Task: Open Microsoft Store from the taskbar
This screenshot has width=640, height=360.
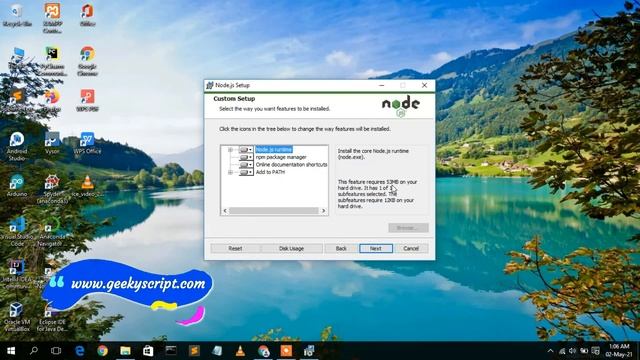Action: click(x=148, y=351)
